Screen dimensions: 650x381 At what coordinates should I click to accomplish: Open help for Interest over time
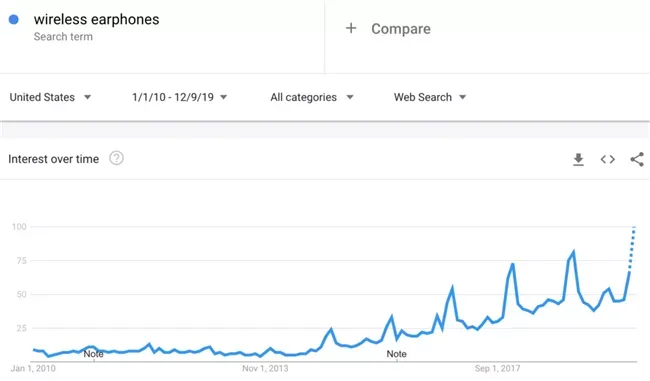116,158
